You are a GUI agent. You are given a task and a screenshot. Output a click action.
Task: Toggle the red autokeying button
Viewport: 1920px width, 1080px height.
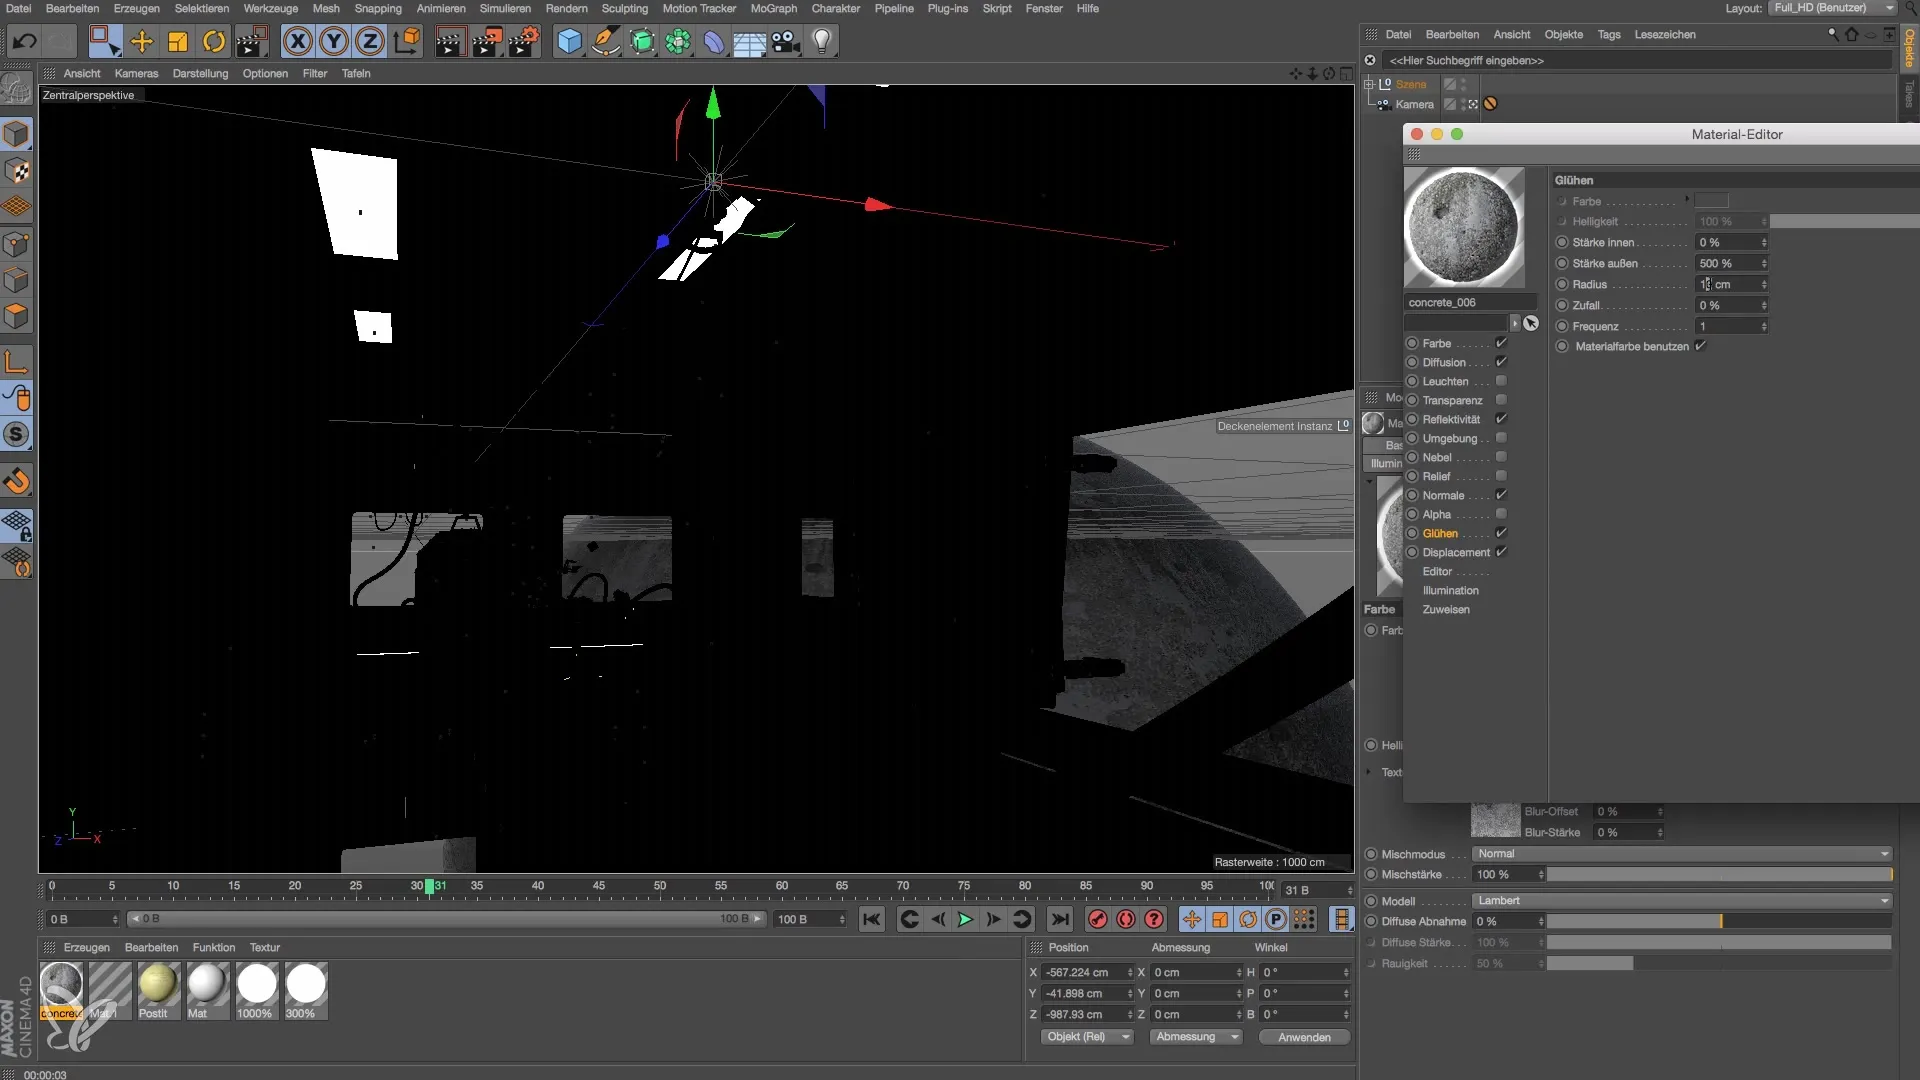pyautogui.click(x=1126, y=919)
